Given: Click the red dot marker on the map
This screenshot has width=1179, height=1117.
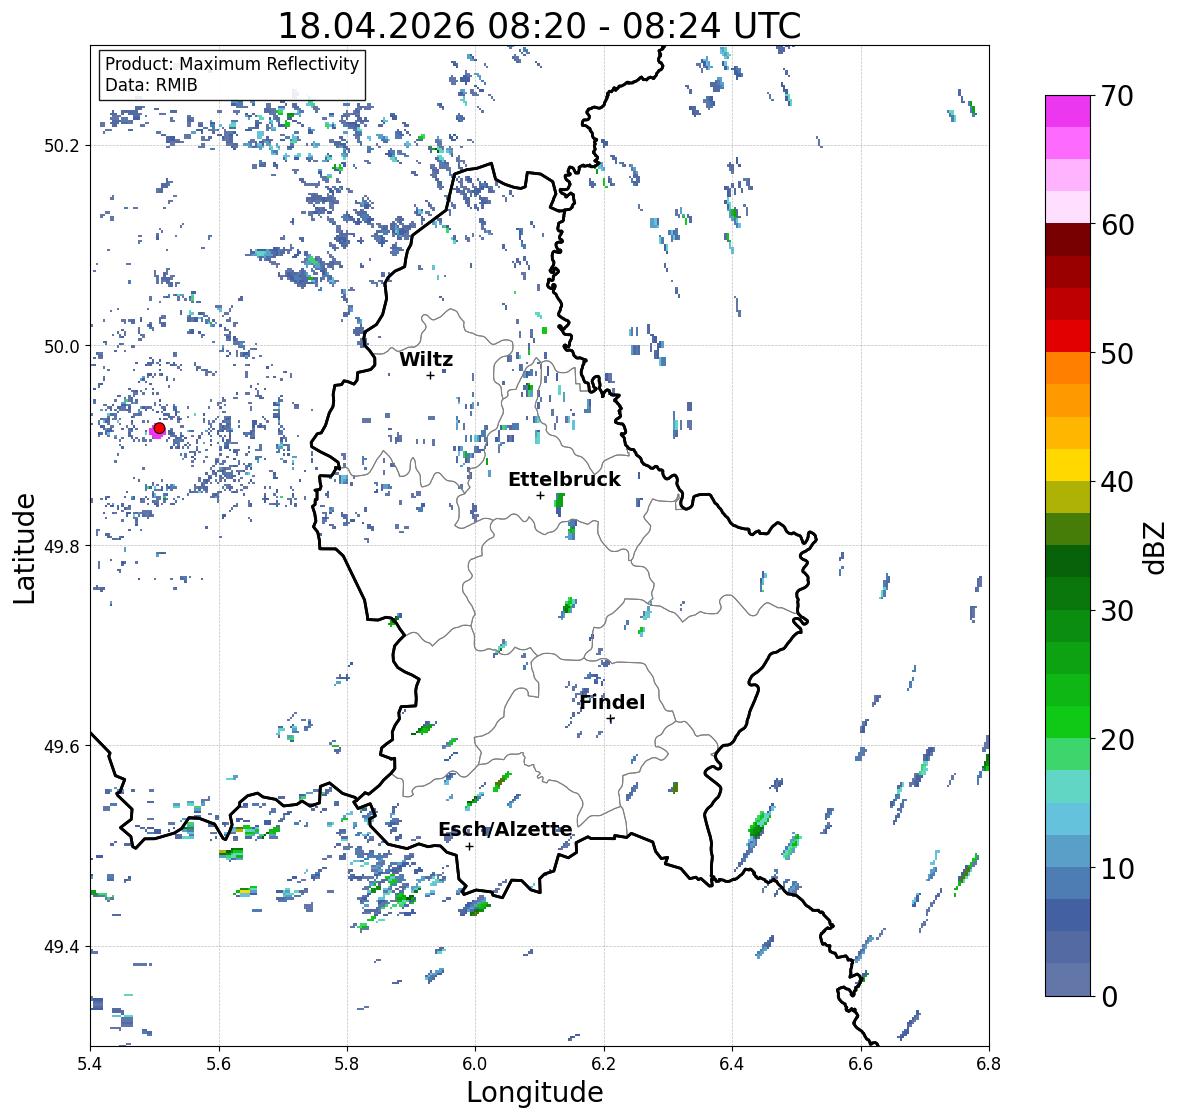Looking at the screenshot, I should pyautogui.click(x=159, y=428).
